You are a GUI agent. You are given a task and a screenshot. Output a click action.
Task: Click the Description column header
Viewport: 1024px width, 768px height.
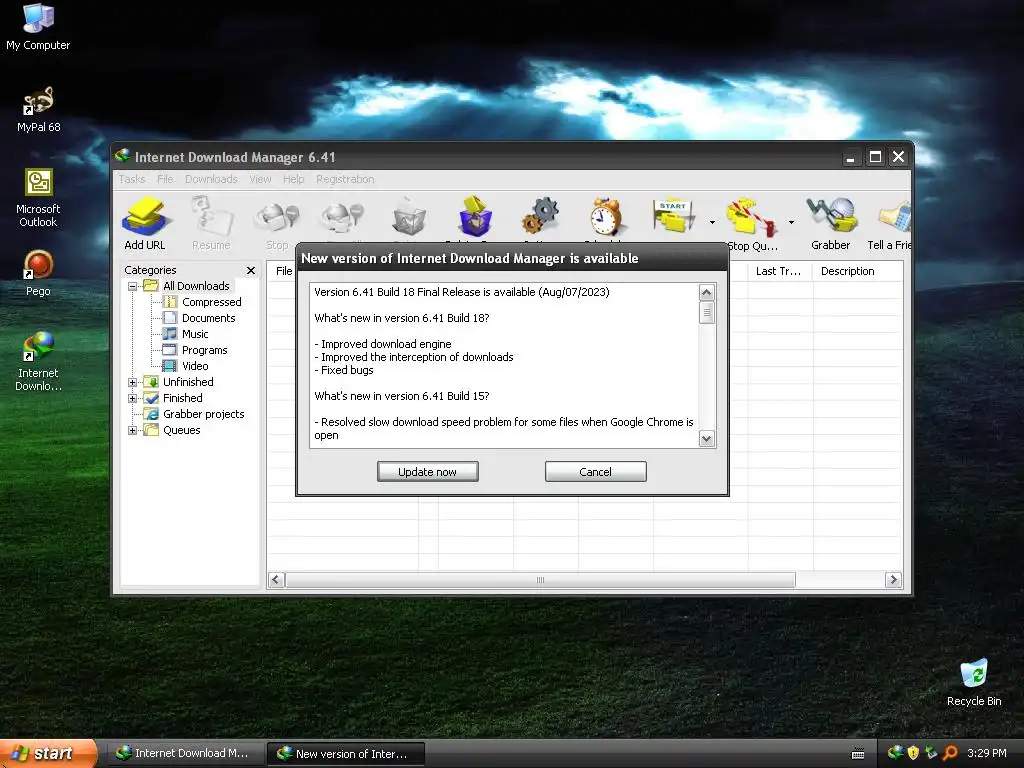[x=857, y=271]
